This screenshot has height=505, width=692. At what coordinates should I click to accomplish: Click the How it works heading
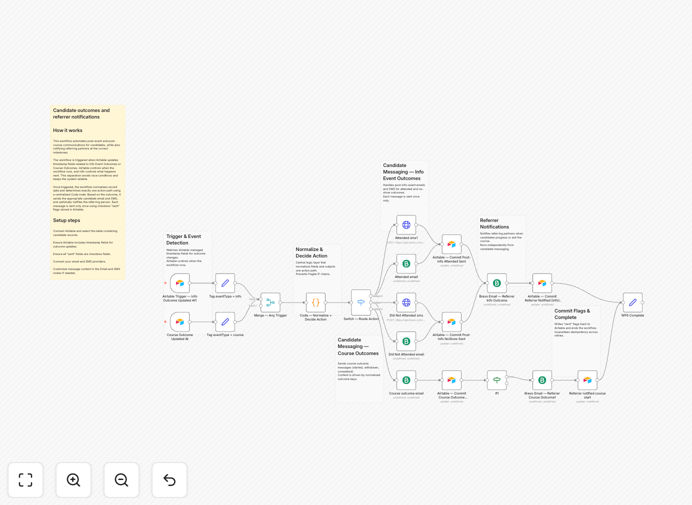click(68, 130)
